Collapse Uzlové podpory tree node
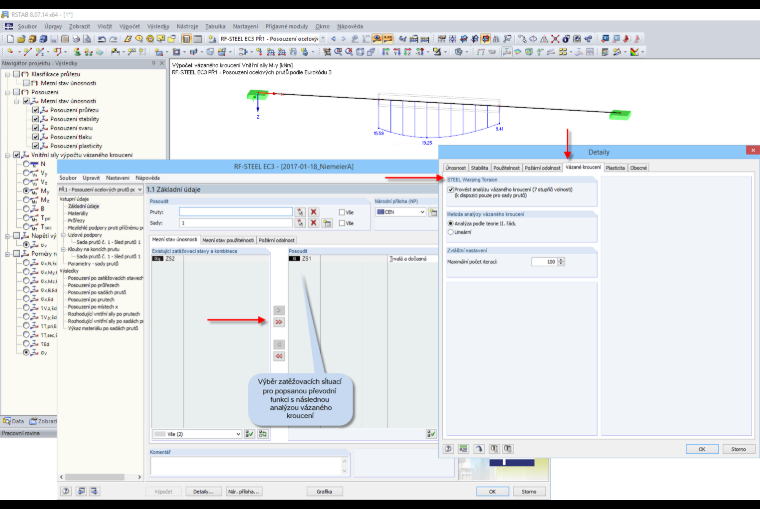The image size is (760, 509). (63, 235)
